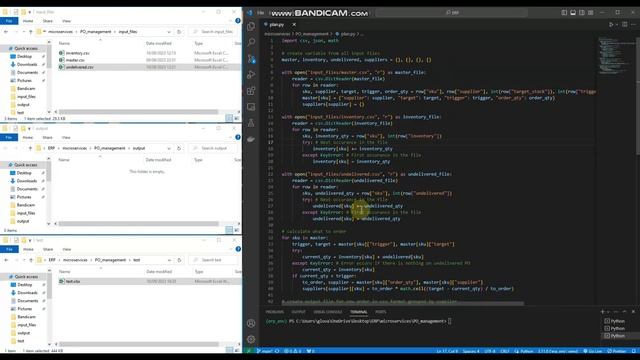Go back in the test folder window
This screenshot has width=640, height=360.
pyautogui.click(x=6, y=260)
